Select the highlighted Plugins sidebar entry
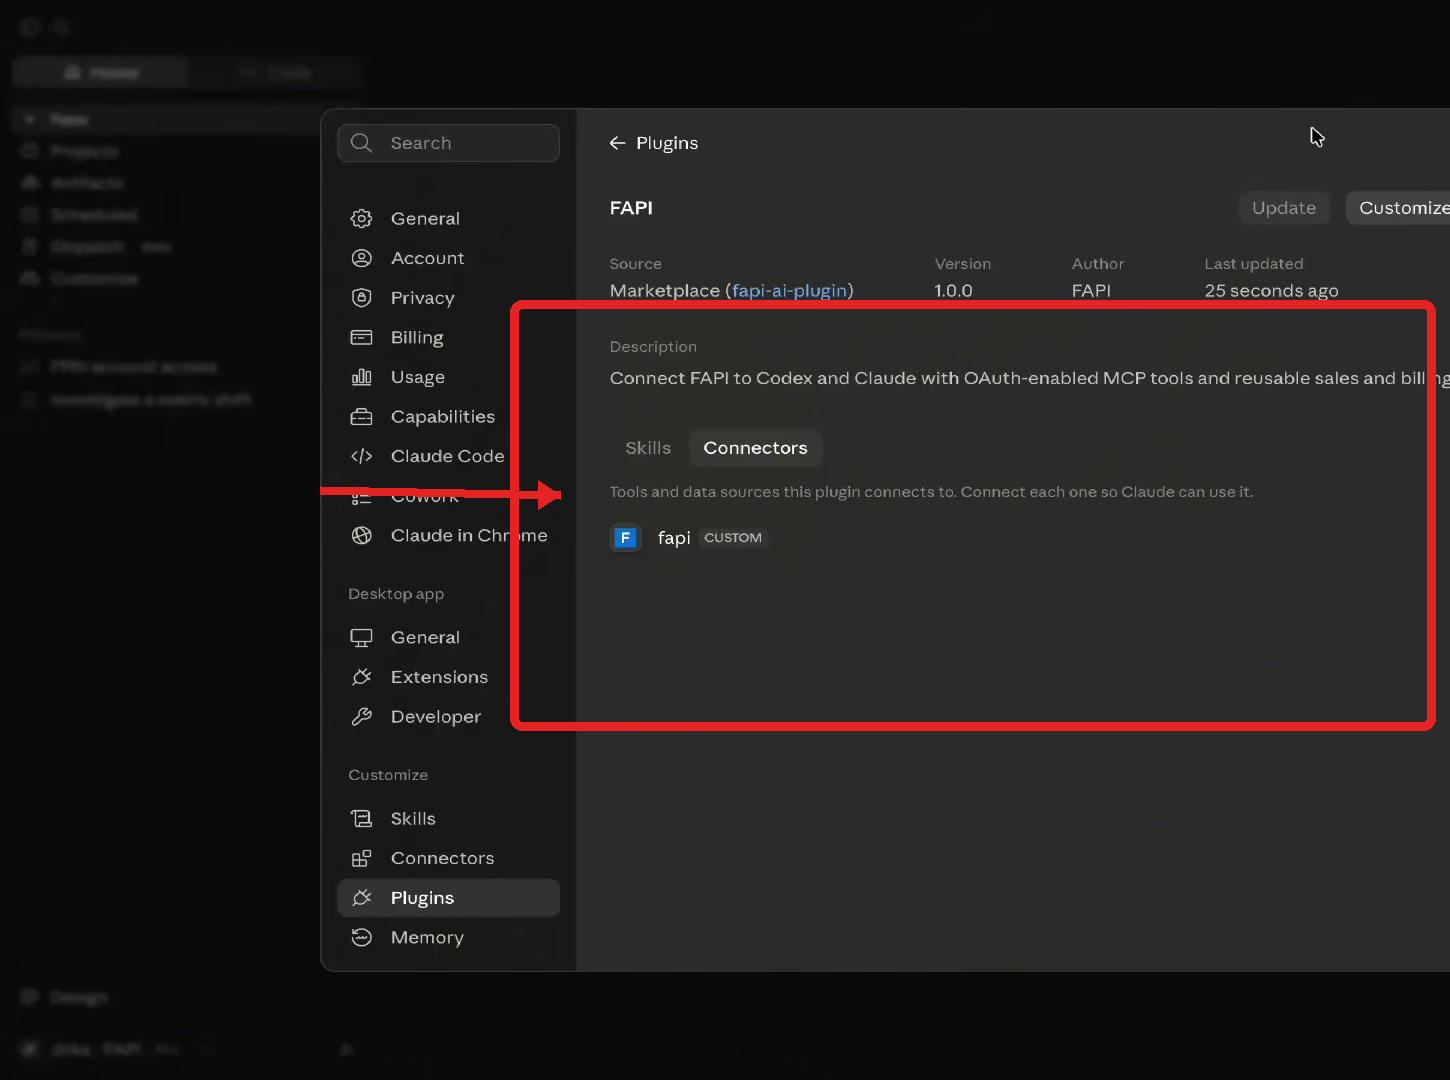This screenshot has width=1450, height=1080. [448, 898]
